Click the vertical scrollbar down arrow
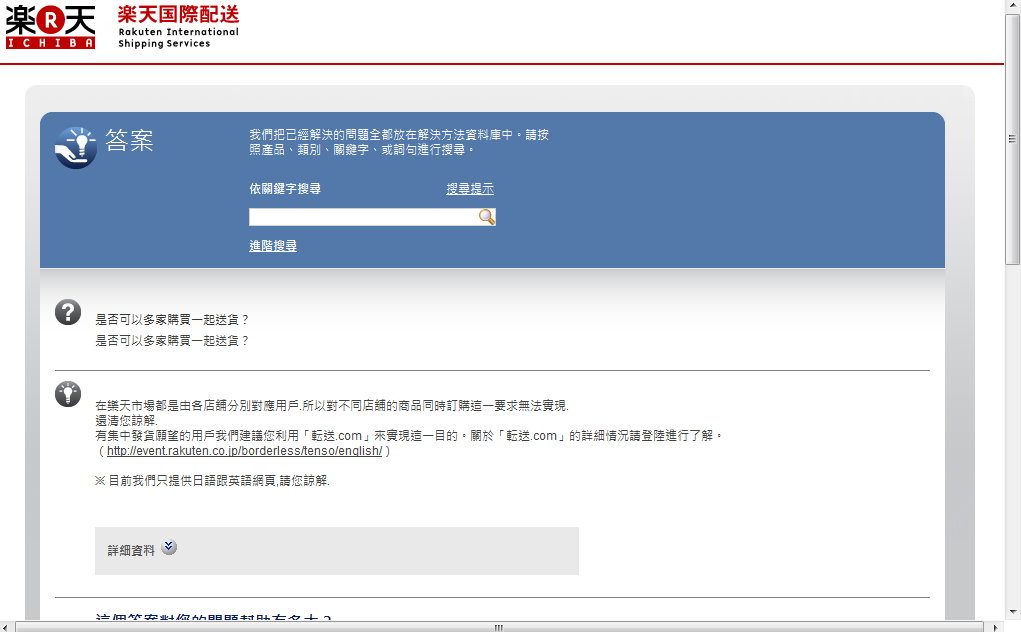The image size is (1021, 632). click(1012, 612)
